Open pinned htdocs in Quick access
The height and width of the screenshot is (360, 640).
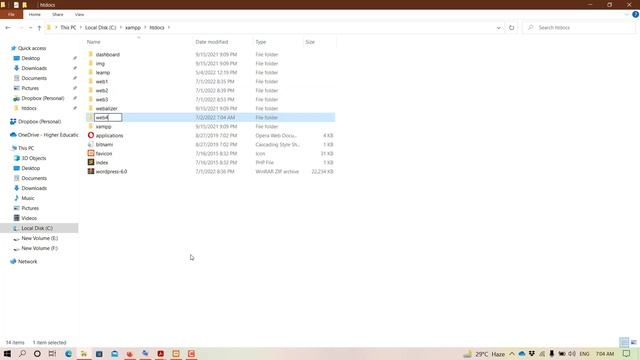point(29,108)
